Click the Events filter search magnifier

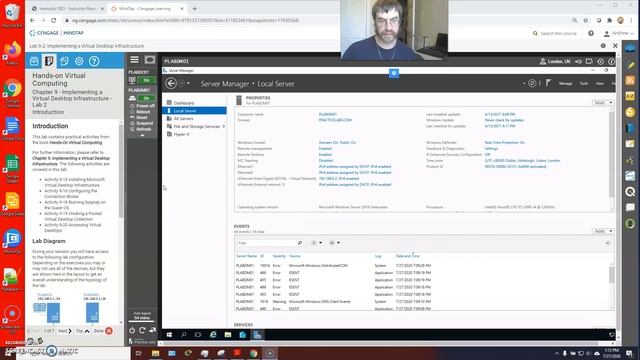click(x=300, y=243)
